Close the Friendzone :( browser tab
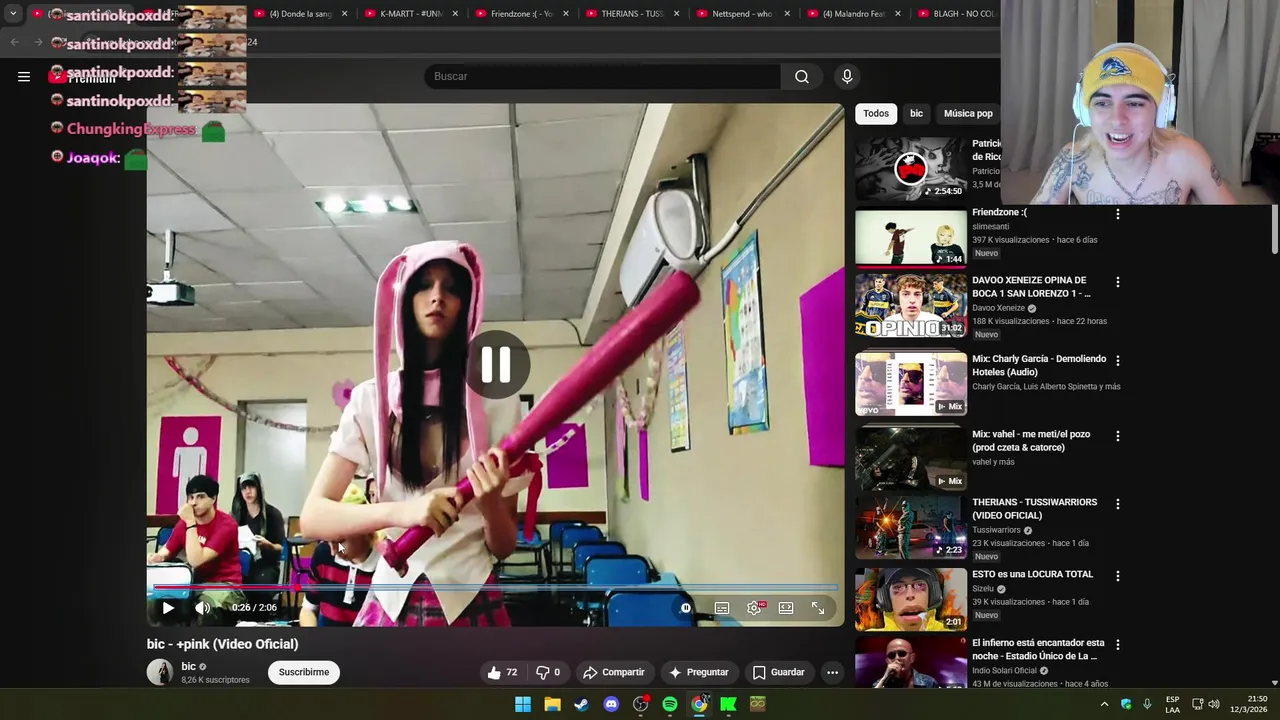 566,14
